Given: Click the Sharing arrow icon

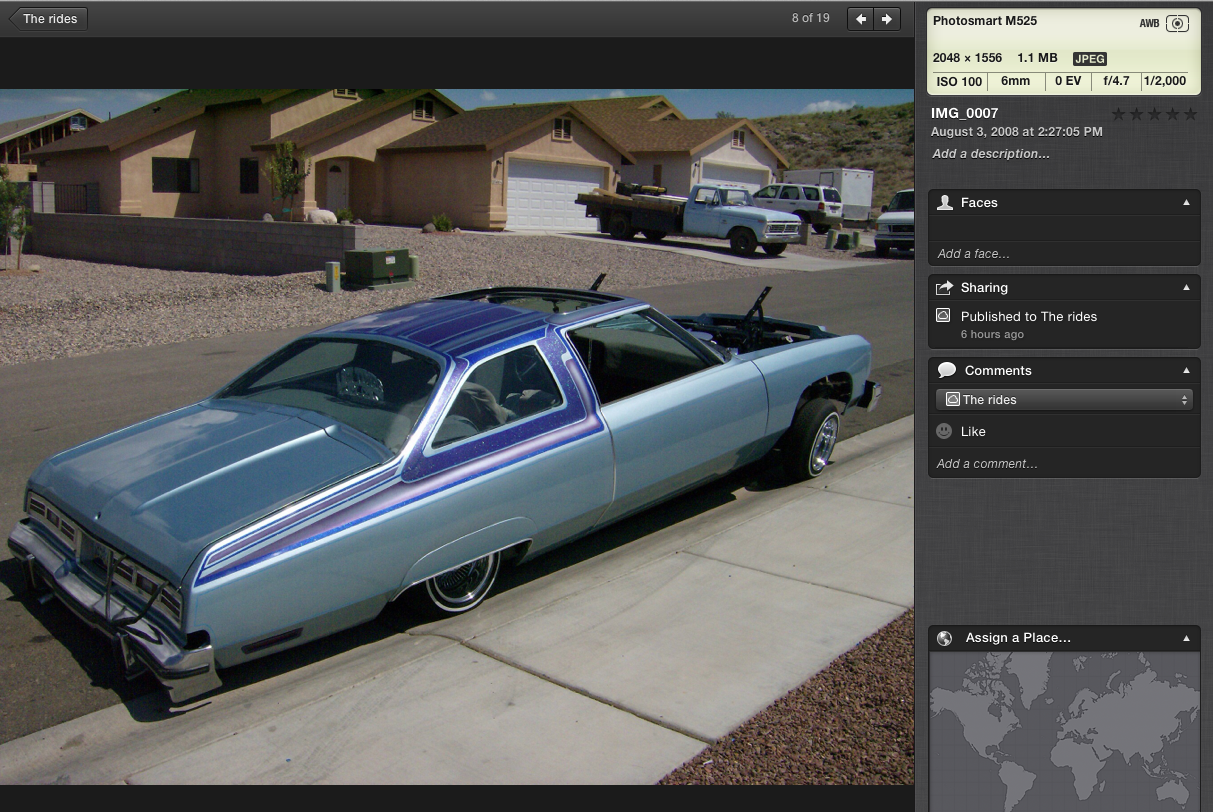Looking at the screenshot, I should point(945,288).
